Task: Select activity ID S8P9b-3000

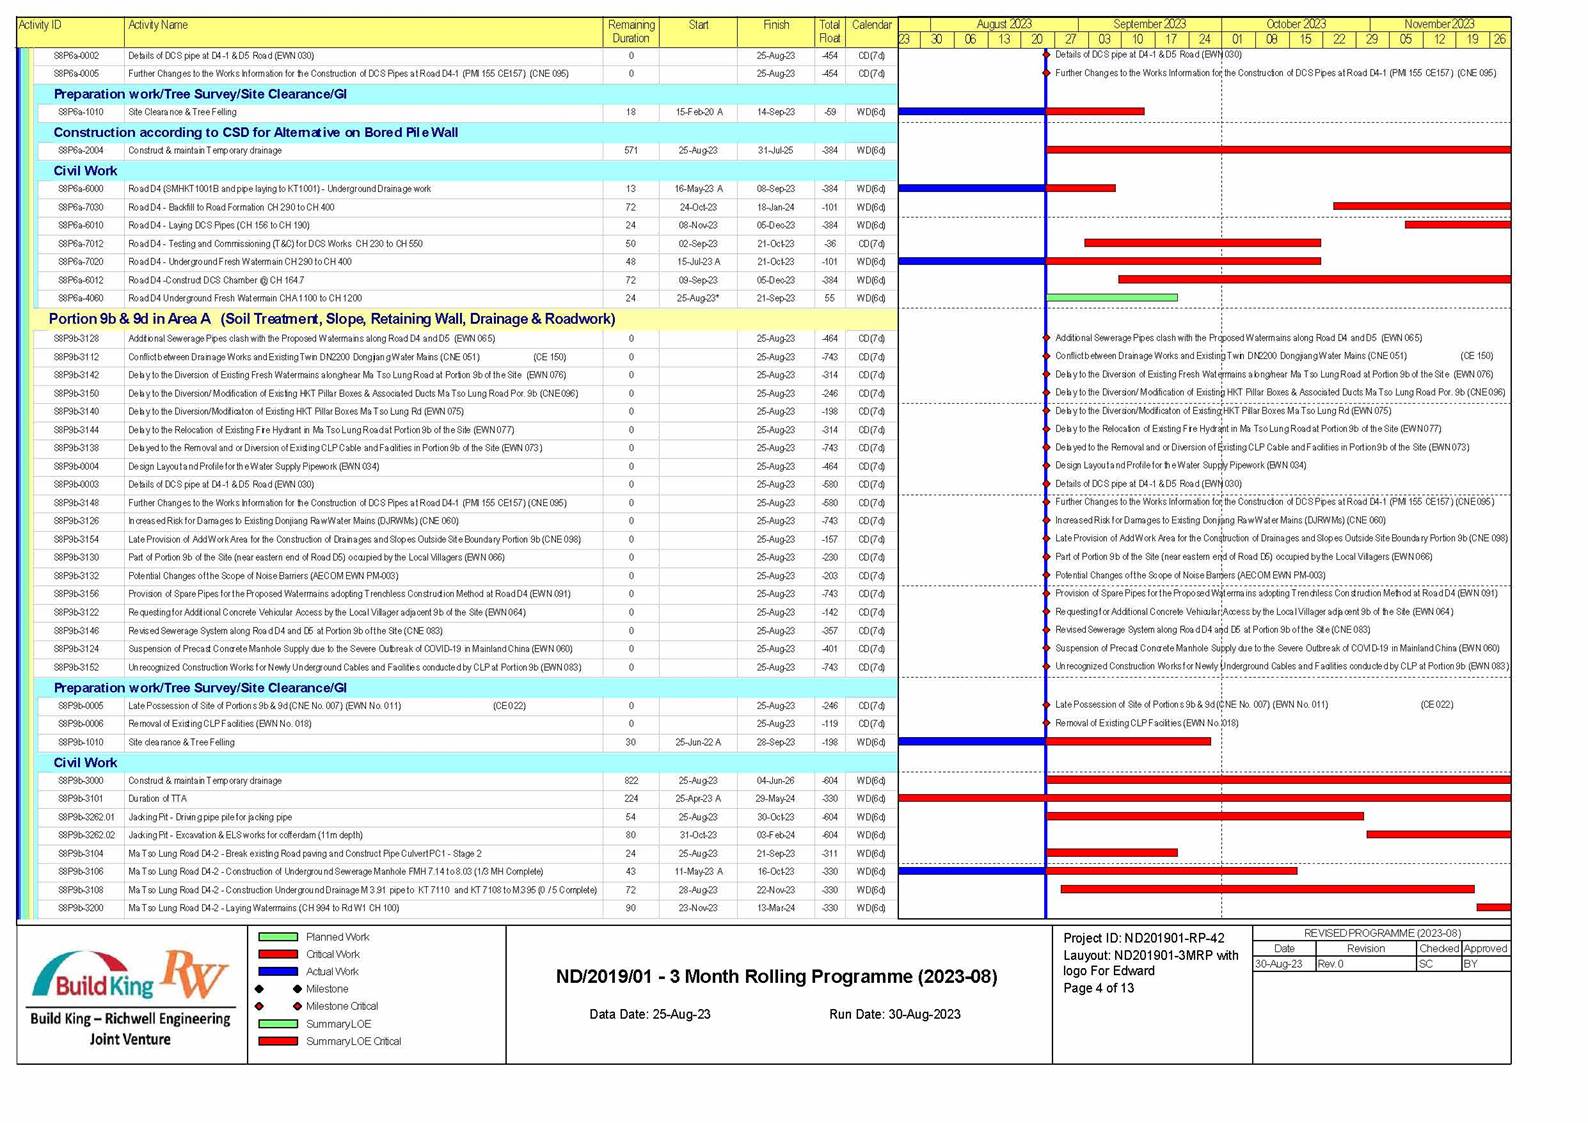Action: [x=81, y=781]
